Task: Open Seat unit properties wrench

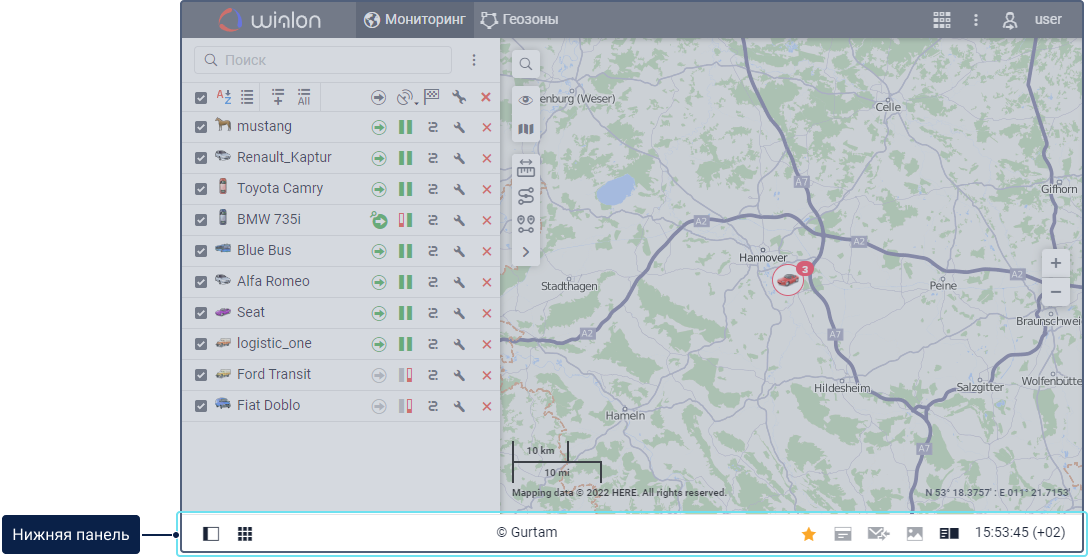Action: (459, 314)
